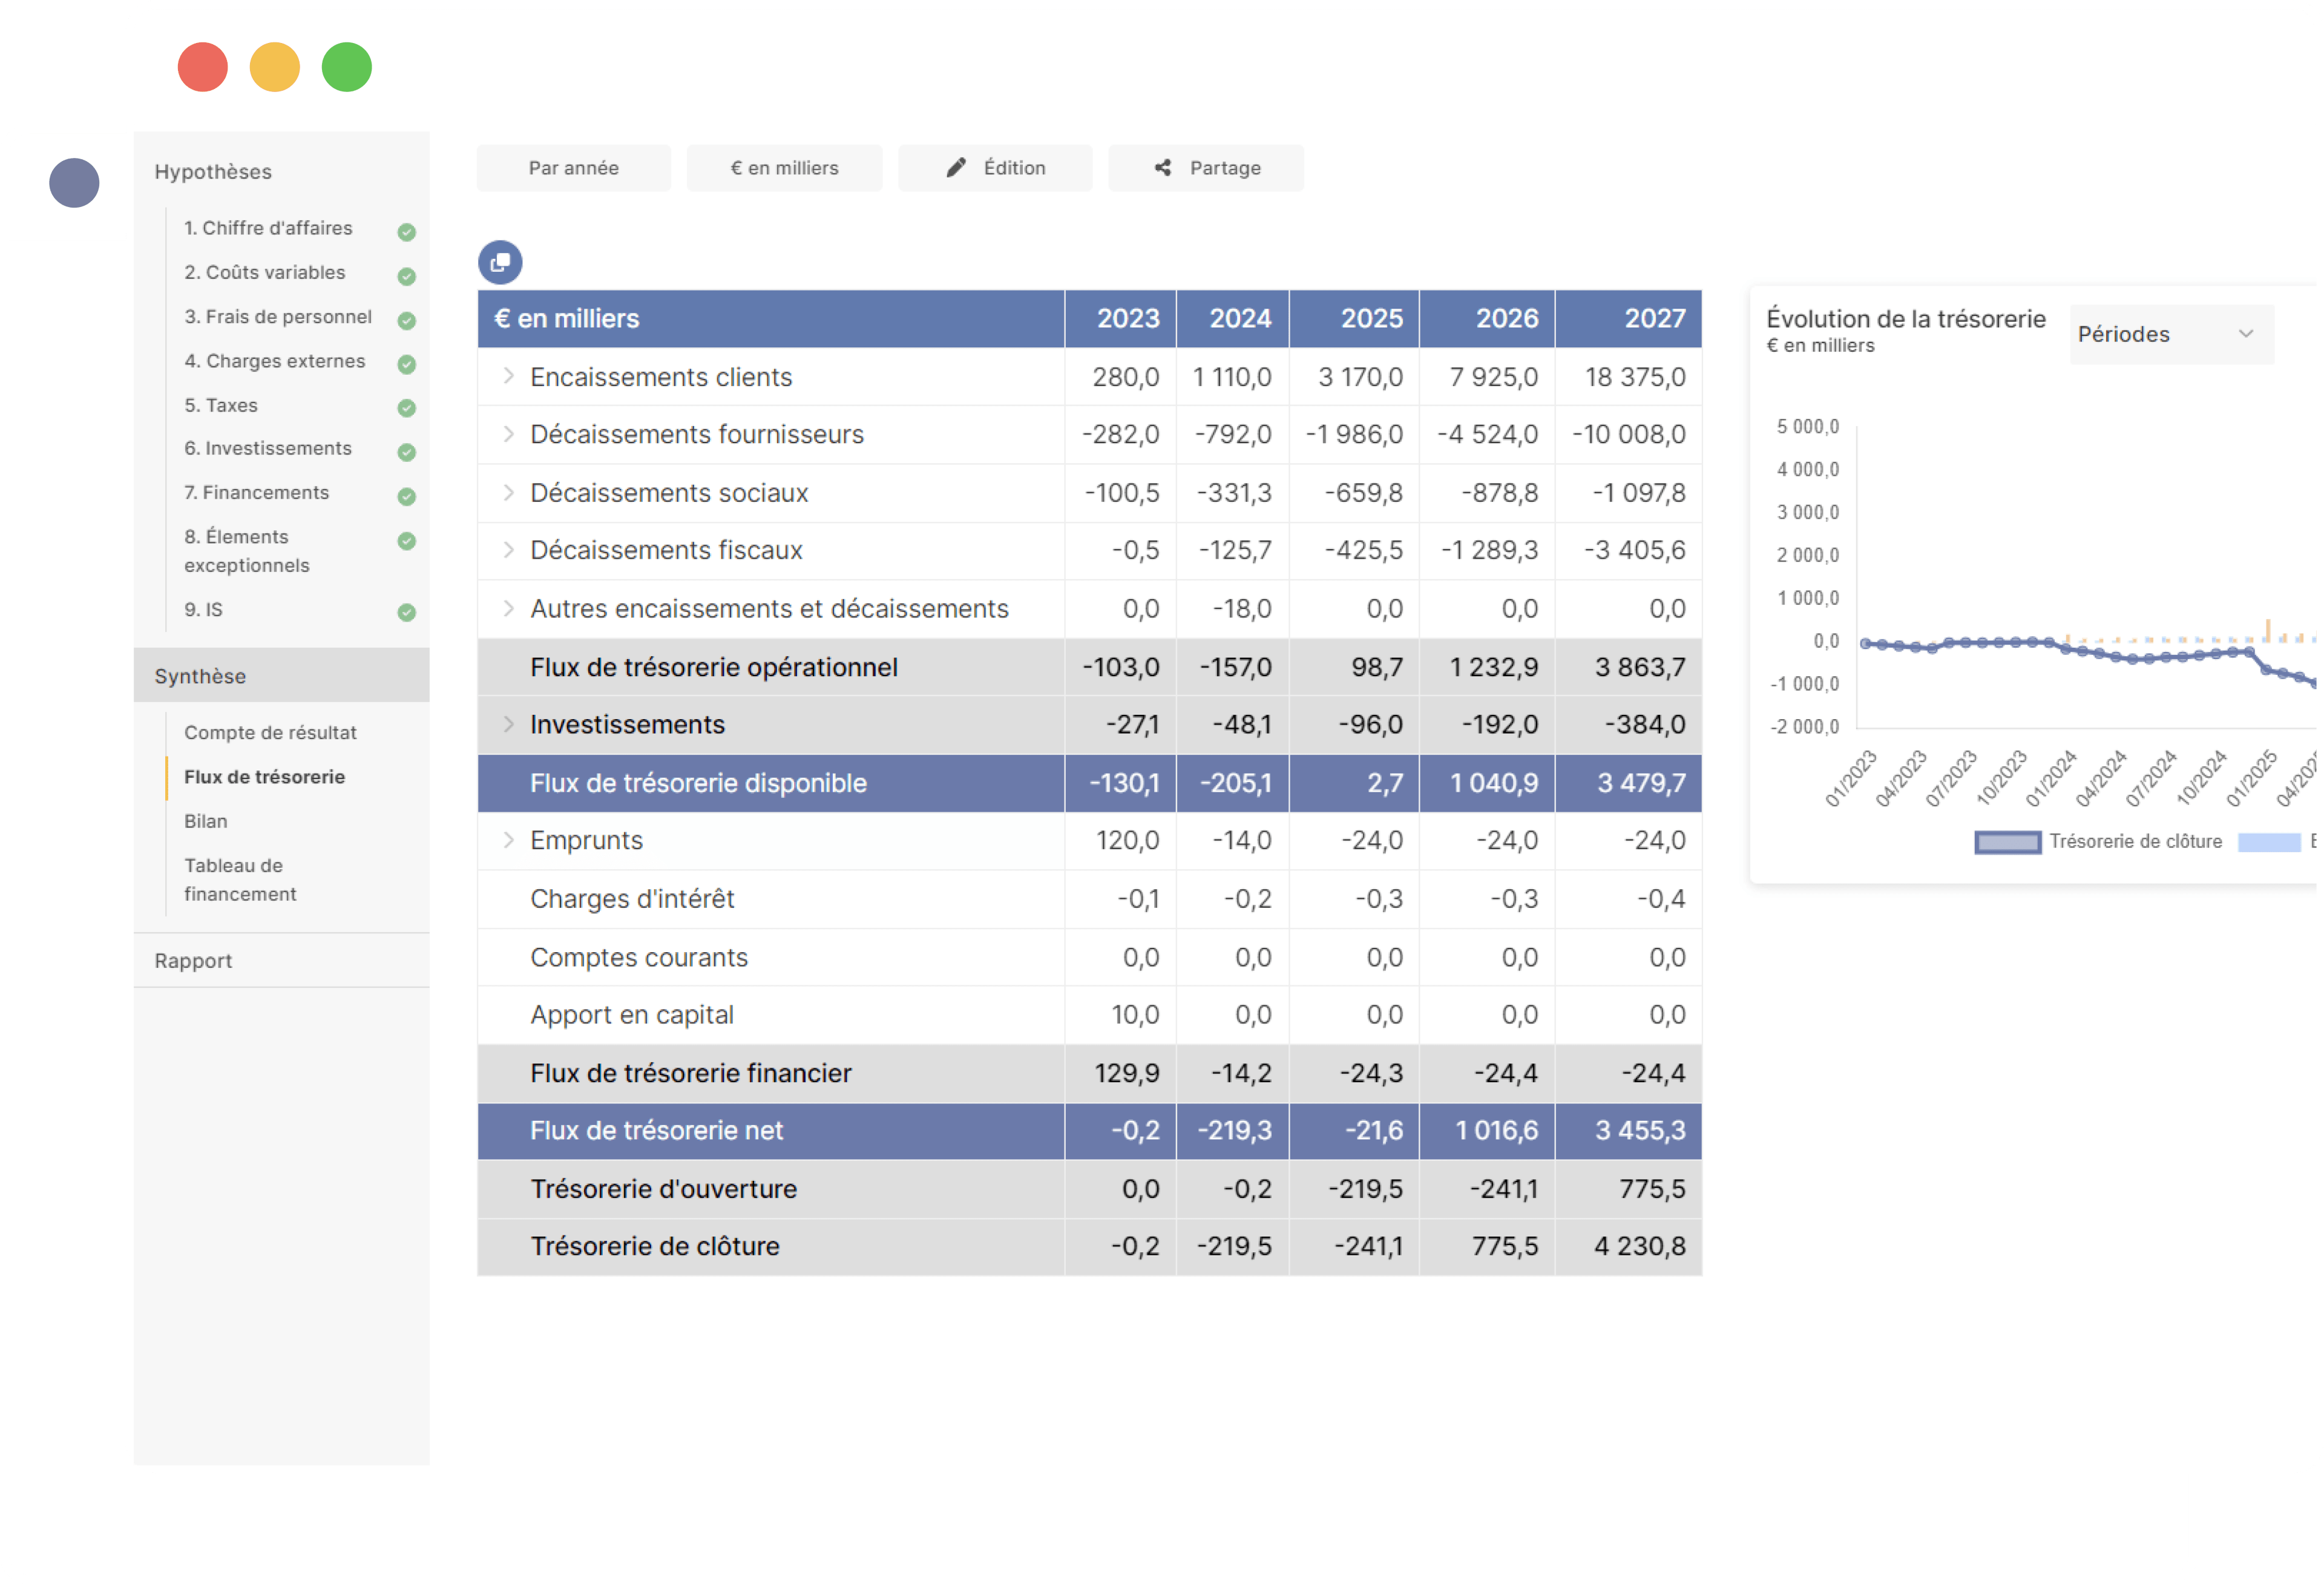Open 7. Financements hypothesis
Image resolution: width=2324 pixels, height=1584 pixels.
pos(256,492)
